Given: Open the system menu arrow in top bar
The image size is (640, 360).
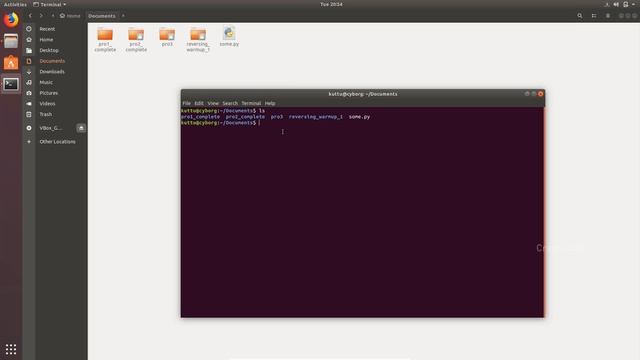Looking at the screenshot, I should pyautogui.click(x=633, y=4).
